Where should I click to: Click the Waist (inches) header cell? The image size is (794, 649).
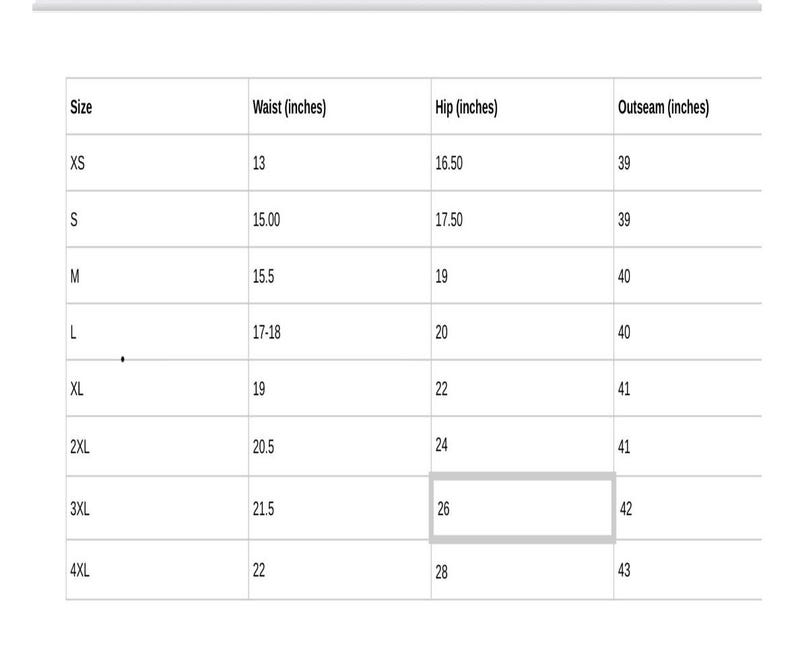[x=340, y=106]
